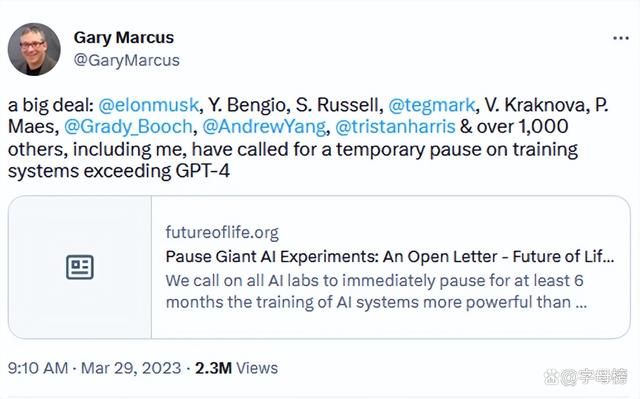
Task: Open the @tegmark mention
Action: pos(431,105)
